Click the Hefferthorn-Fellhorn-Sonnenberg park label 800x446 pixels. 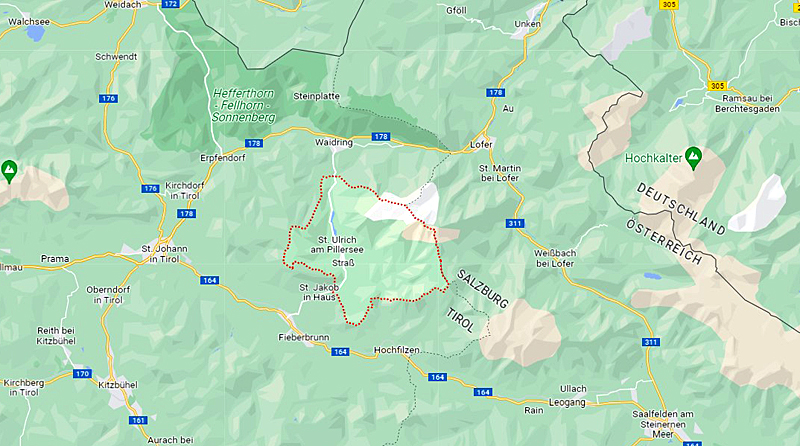[243, 106]
